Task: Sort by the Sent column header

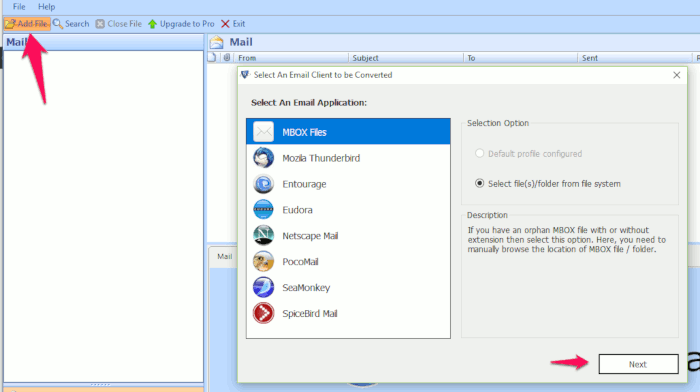Action: [634, 58]
